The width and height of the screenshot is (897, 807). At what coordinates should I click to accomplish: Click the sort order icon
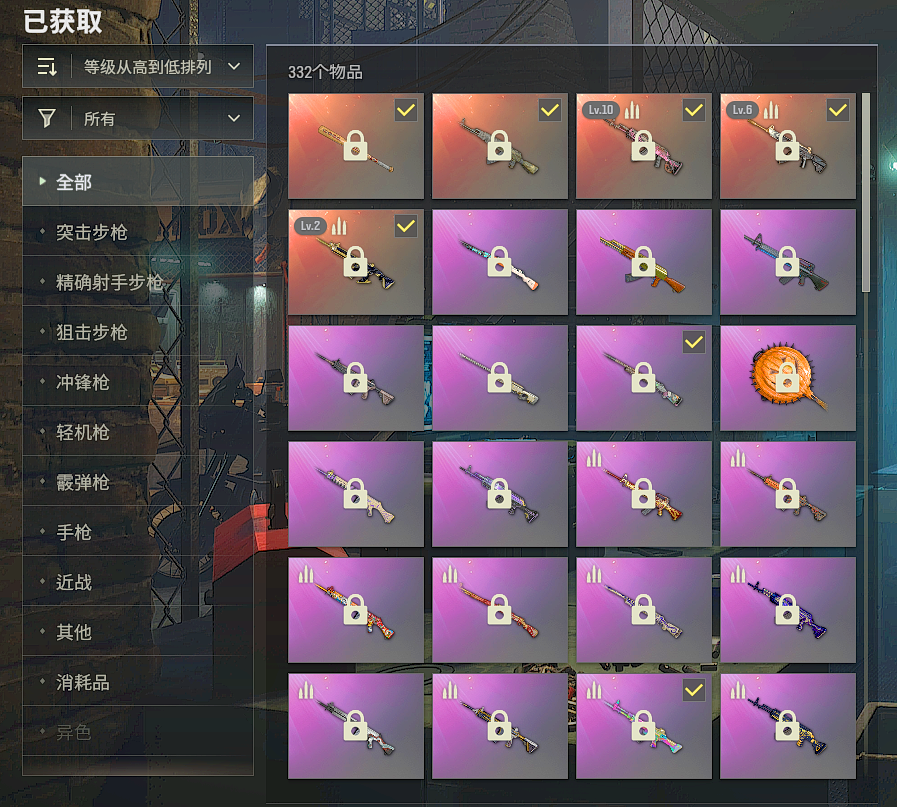(46, 66)
